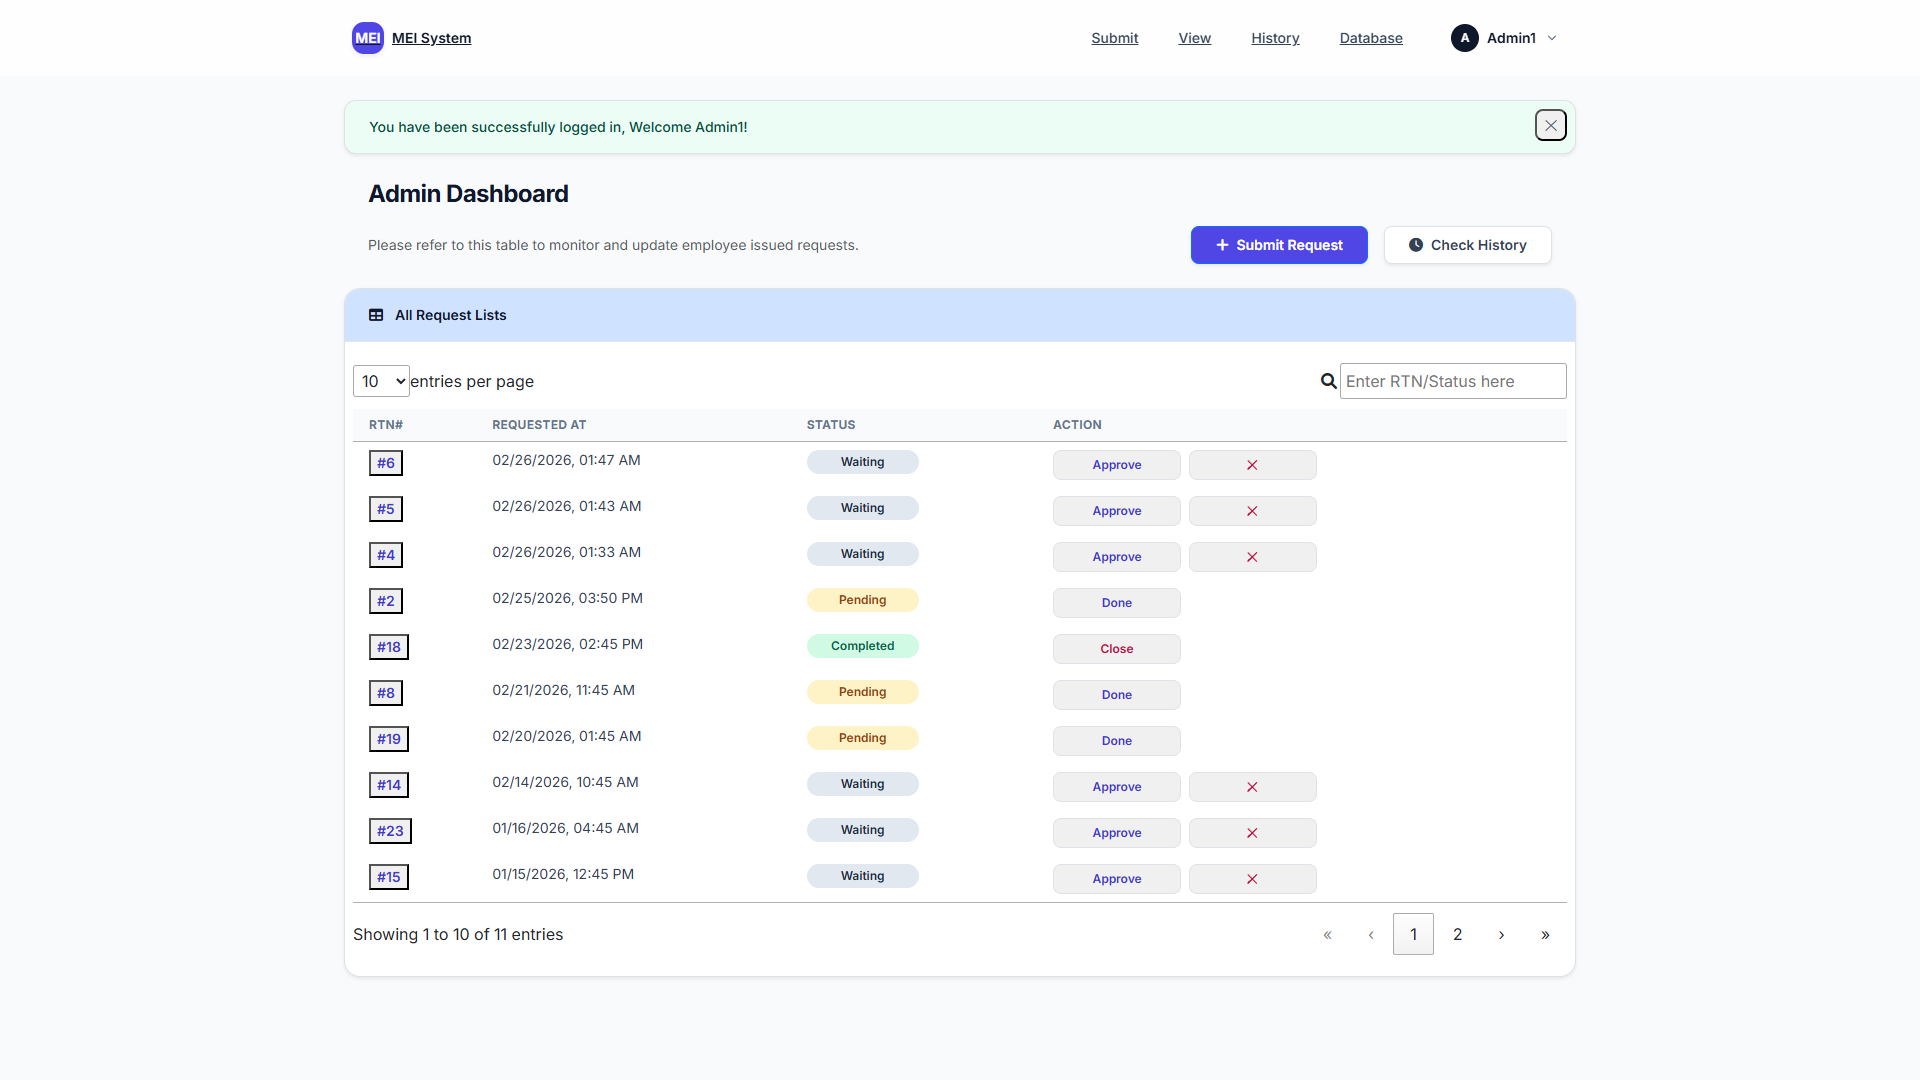1920x1080 pixels.
Task: Reject request #6 with red X
Action: click(x=1252, y=465)
